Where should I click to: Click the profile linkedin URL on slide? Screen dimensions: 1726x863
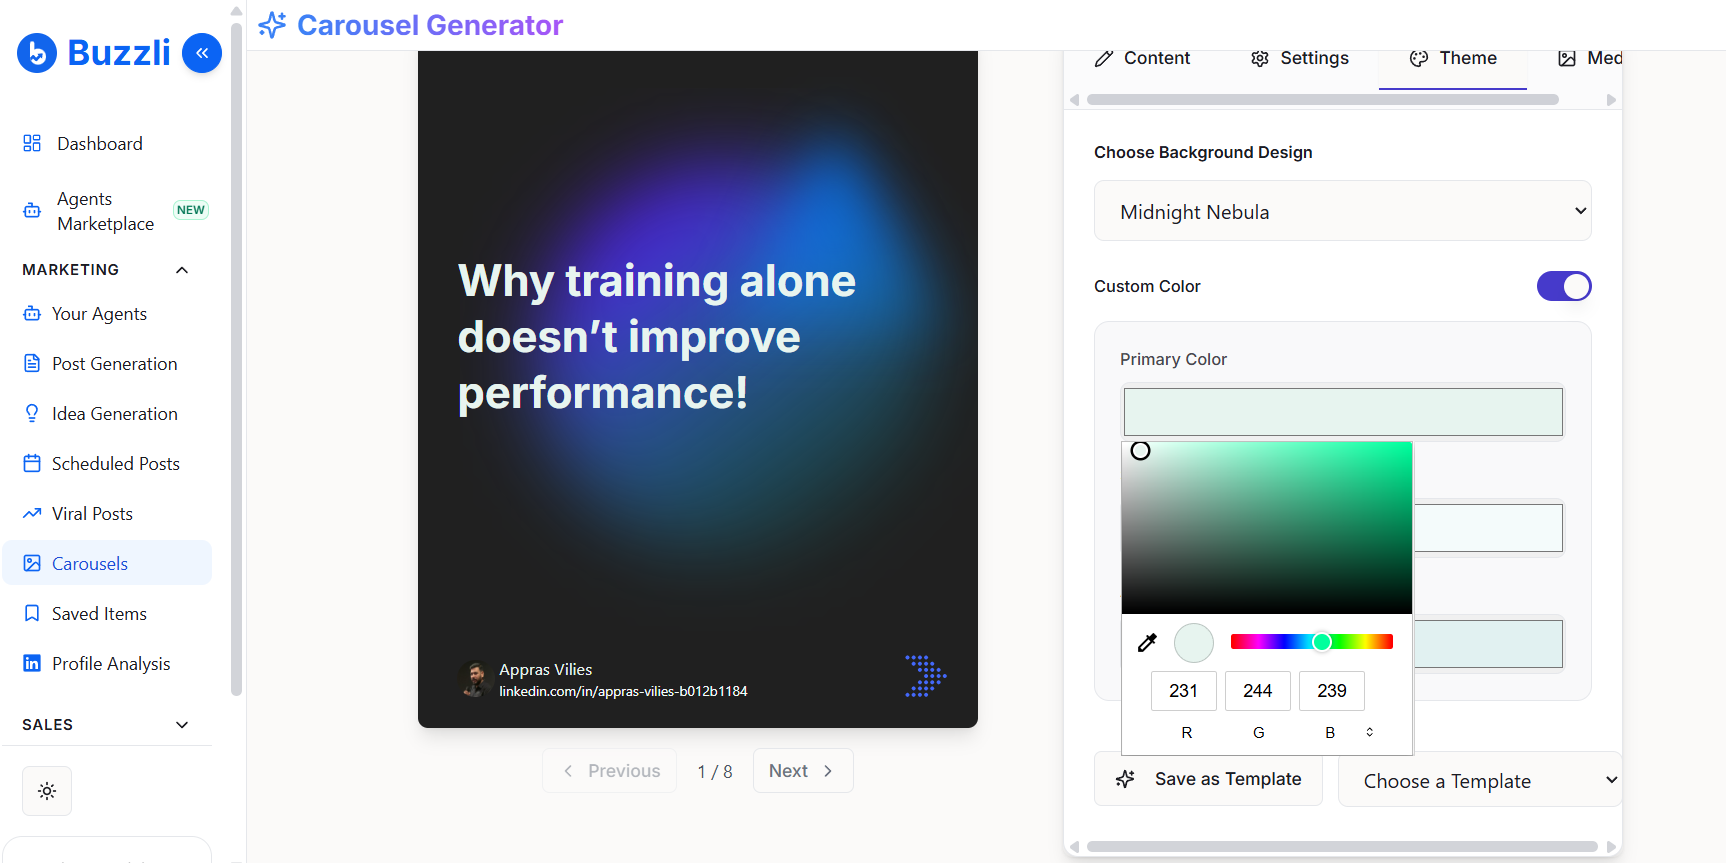tap(623, 691)
